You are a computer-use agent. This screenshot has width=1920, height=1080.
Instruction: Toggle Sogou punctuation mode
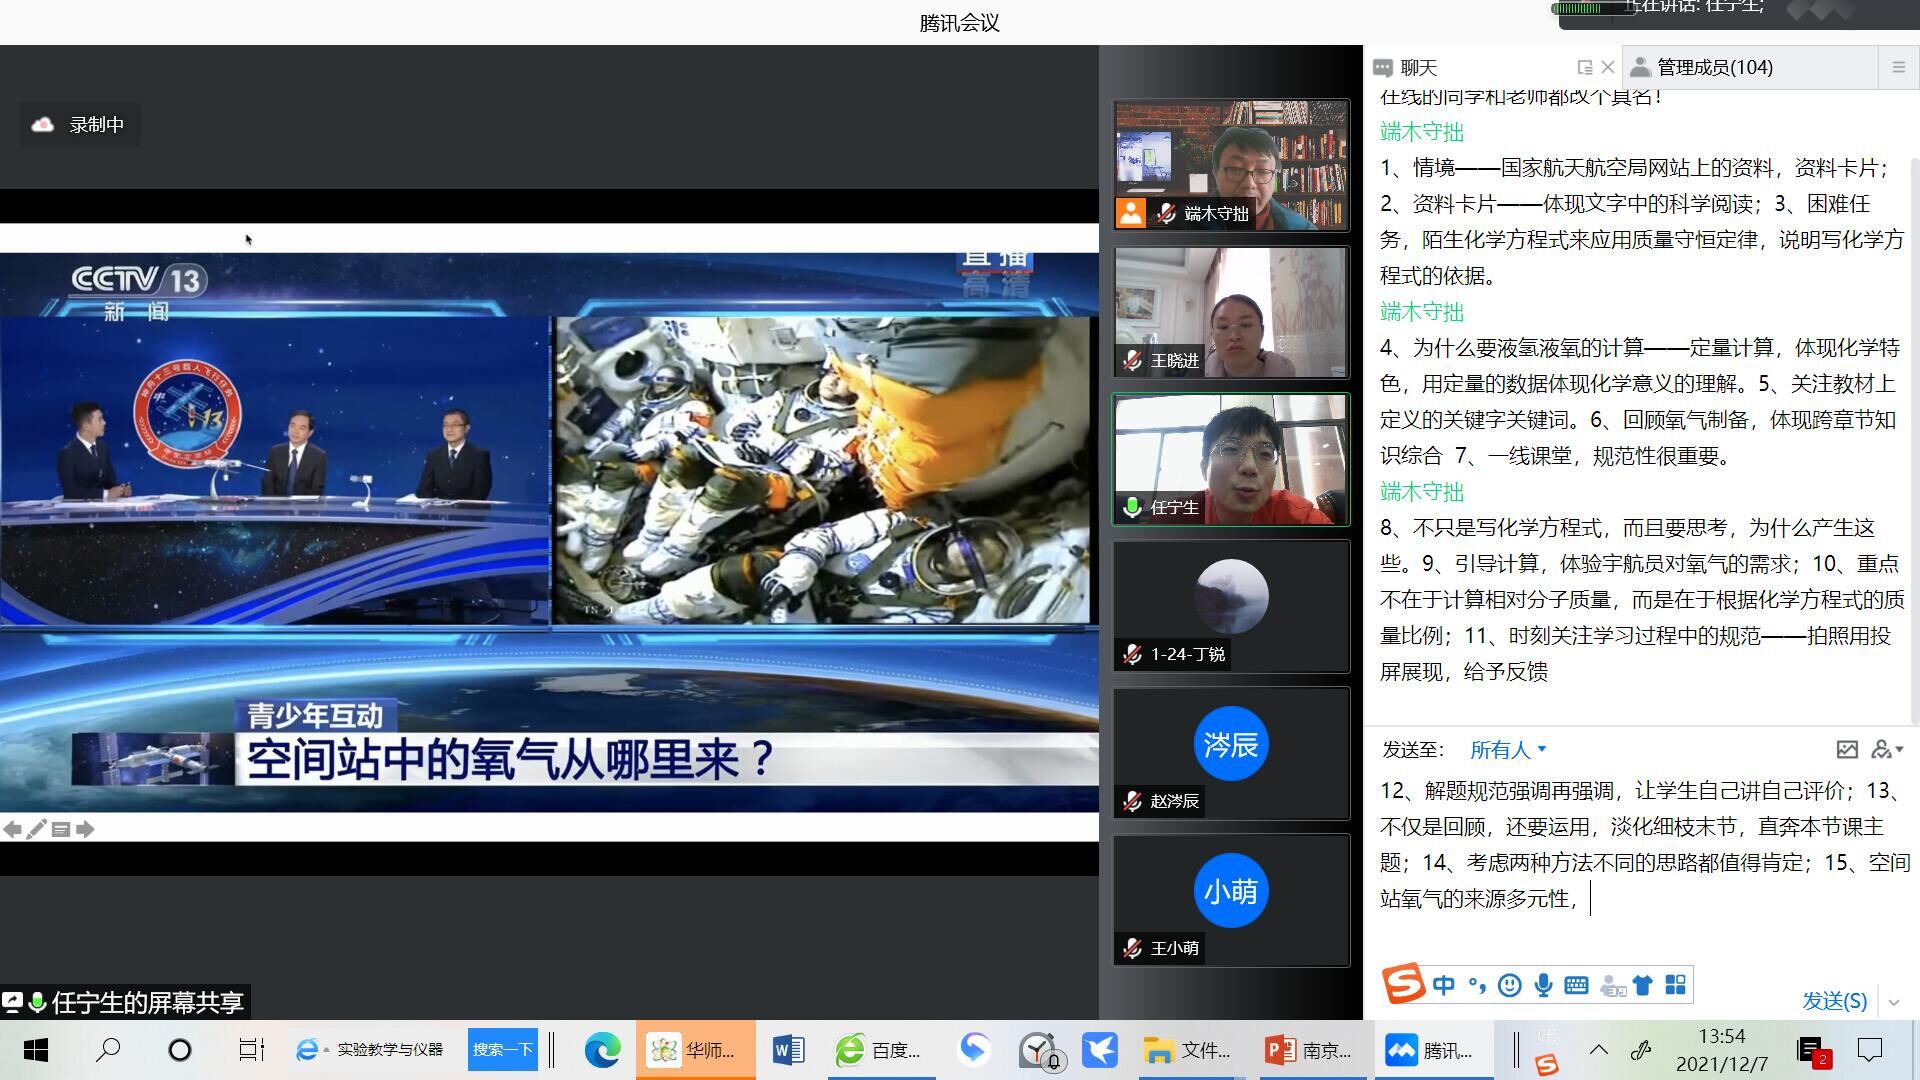(1477, 985)
